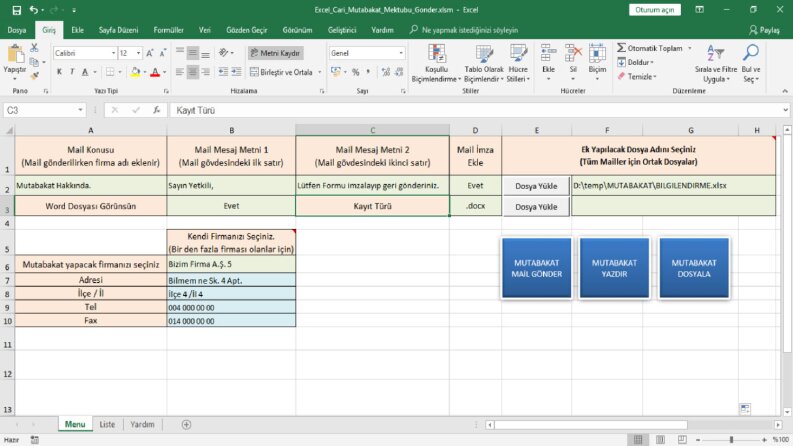This screenshot has width=793, height=446.
Task: Select cell with Bizim Firma A.Ş. 5
Action: 231,264
